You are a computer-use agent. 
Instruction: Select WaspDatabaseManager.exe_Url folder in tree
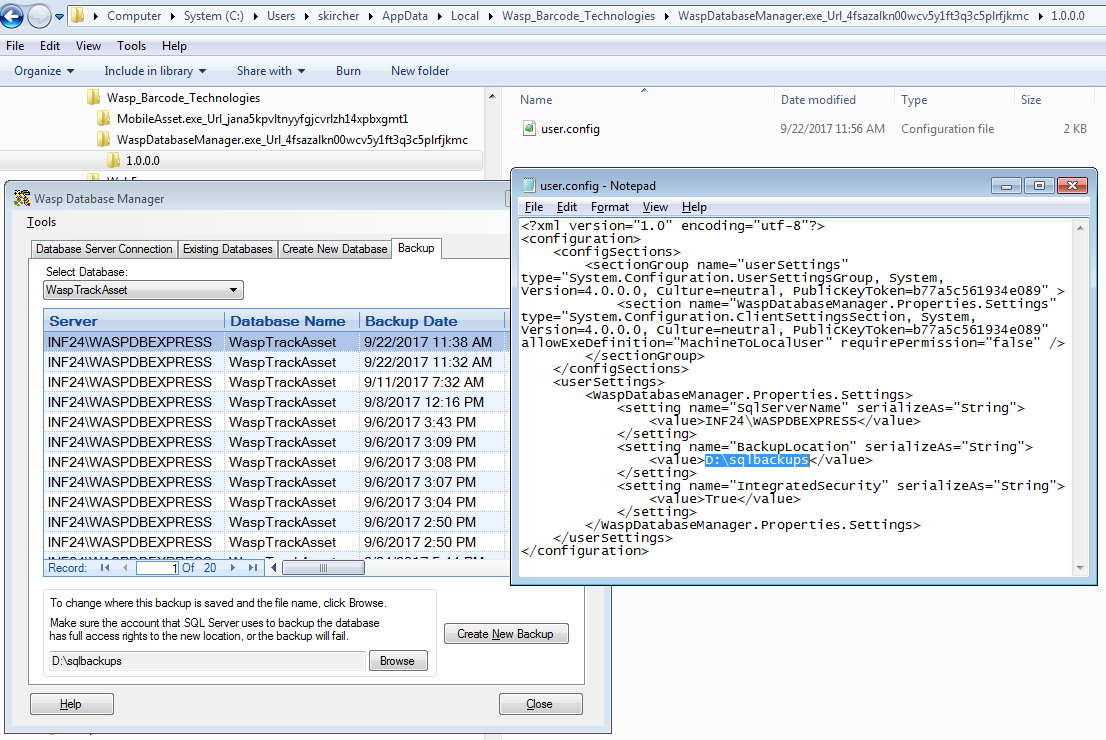292,140
